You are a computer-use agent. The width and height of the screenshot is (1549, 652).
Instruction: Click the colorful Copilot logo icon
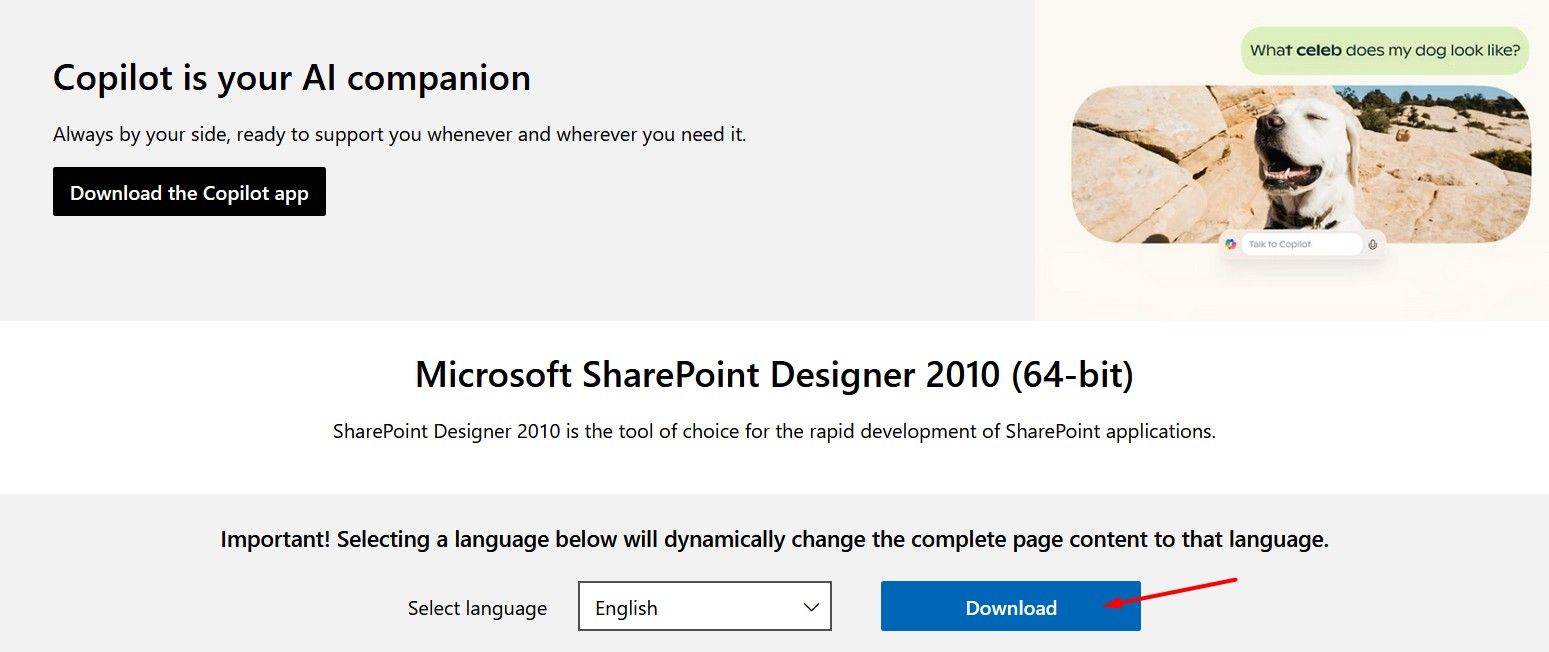tap(1231, 244)
